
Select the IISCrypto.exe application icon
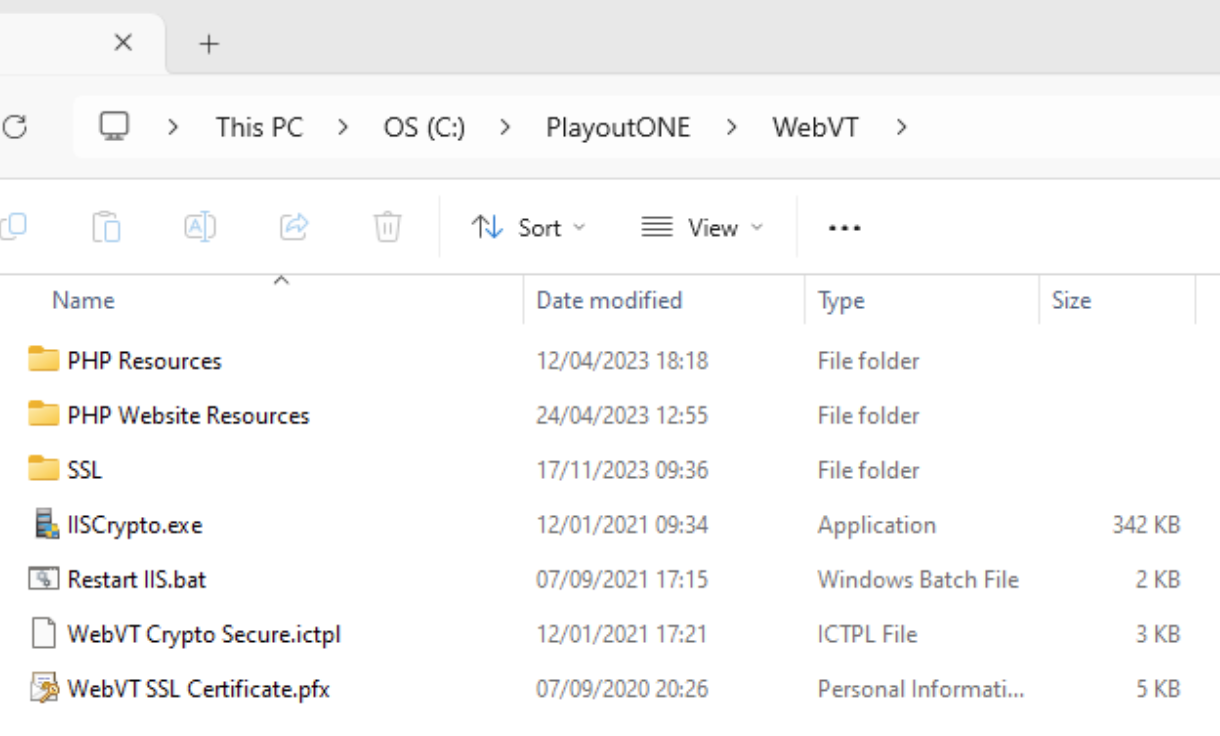pyautogui.click(x=44, y=524)
